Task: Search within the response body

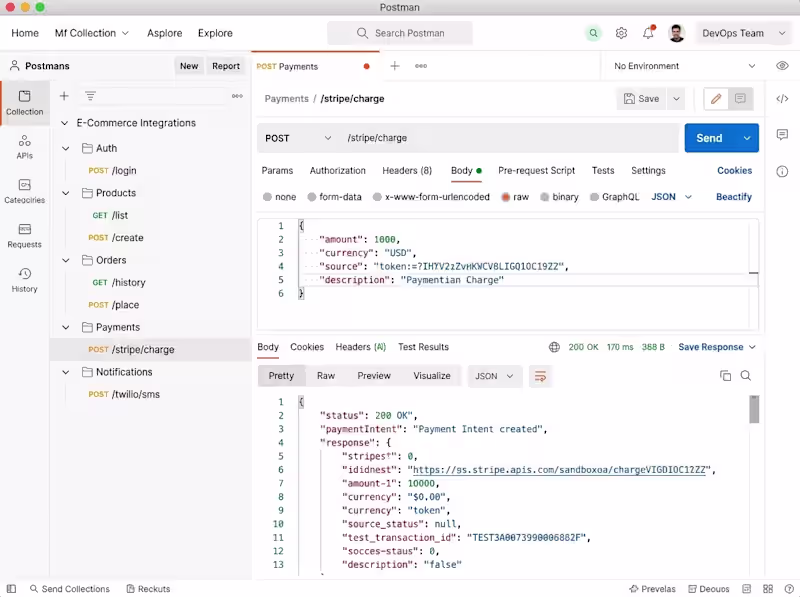Action: click(745, 376)
